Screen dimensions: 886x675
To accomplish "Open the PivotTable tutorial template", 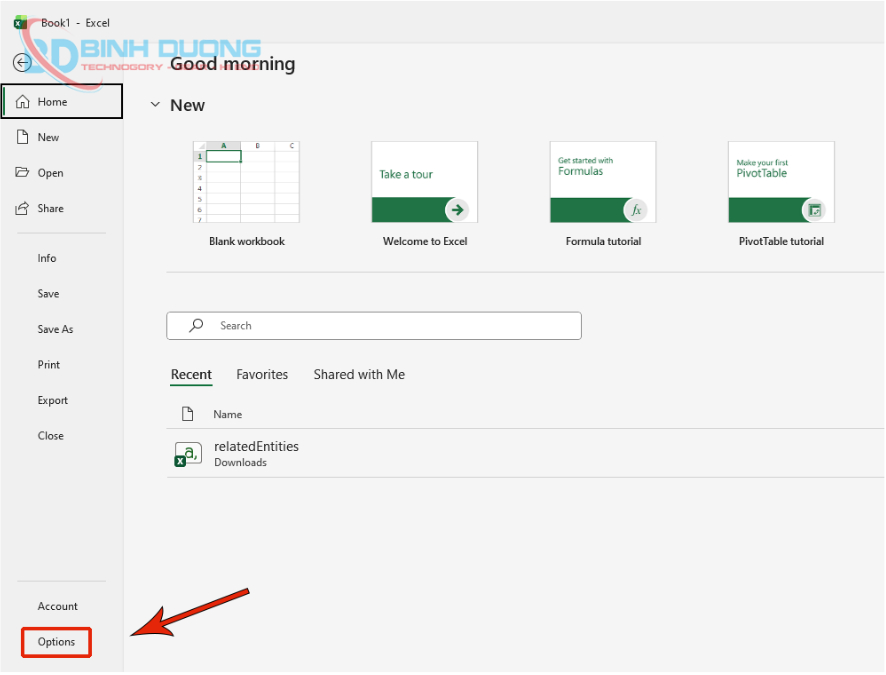I will (x=781, y=182).
